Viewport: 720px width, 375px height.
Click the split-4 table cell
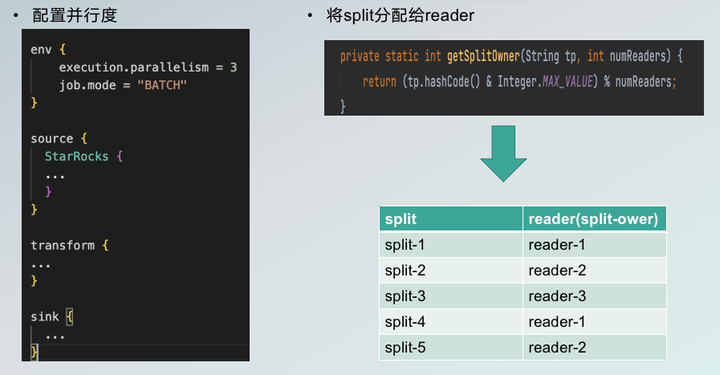click(x=451, y=322)
